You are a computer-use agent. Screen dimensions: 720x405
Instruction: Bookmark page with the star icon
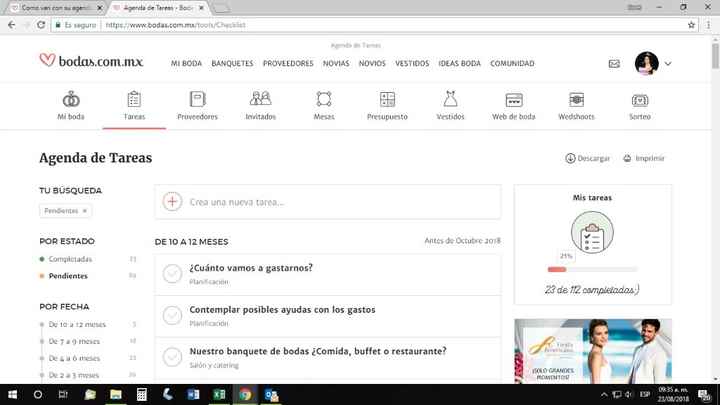point(691,25)
